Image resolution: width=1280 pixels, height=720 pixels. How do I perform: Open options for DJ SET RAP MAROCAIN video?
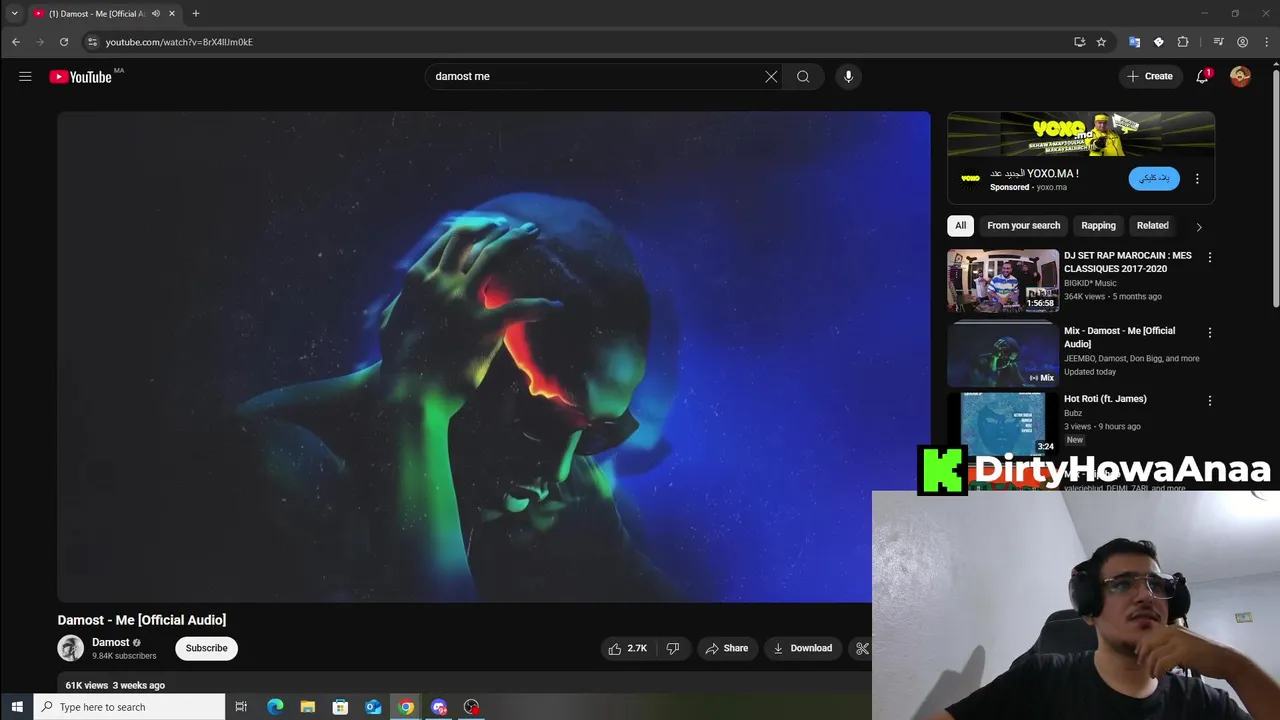tap(1209, 257)
